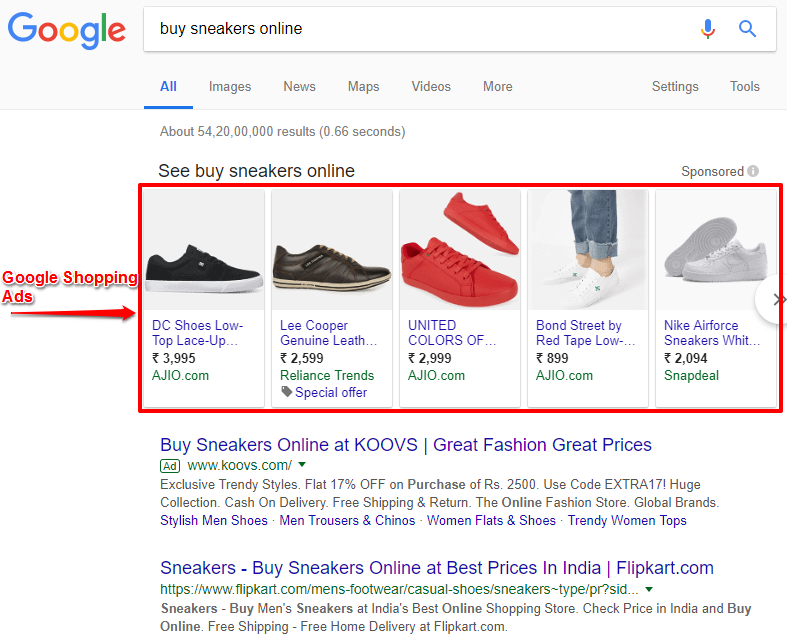The width and height of the screenshot is (787, 639).
Task: Switch to the News tab
Action: click(299, 87)
